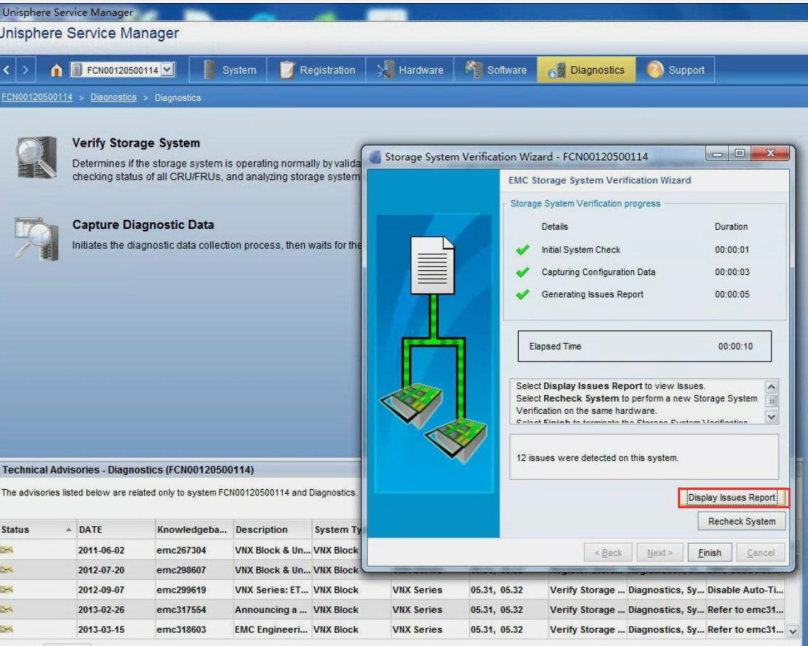This screenshot has width=808, height=646.
Task: Switch to the System tab
Action: 229,70
